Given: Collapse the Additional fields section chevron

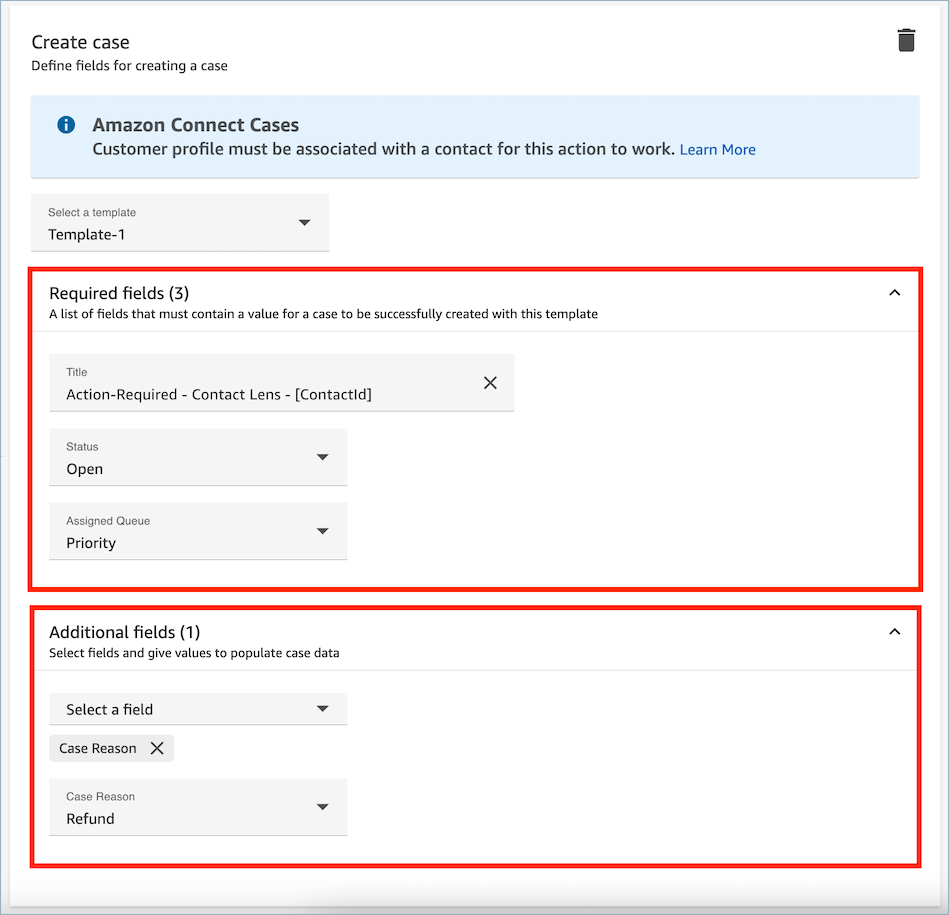Looking at the screenshot, I should [894, 632].
